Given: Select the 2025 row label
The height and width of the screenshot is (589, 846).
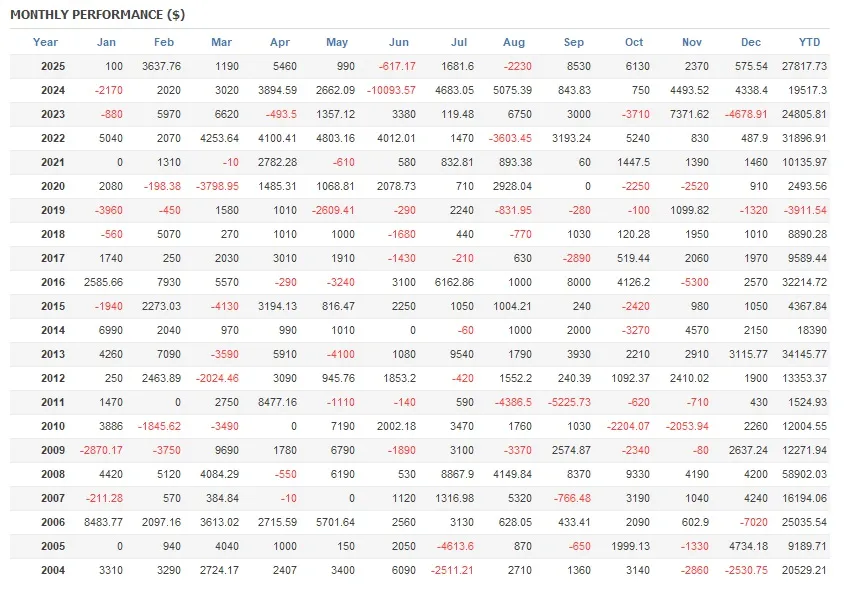Looking at the screenshot, I should tap(53, 66).
